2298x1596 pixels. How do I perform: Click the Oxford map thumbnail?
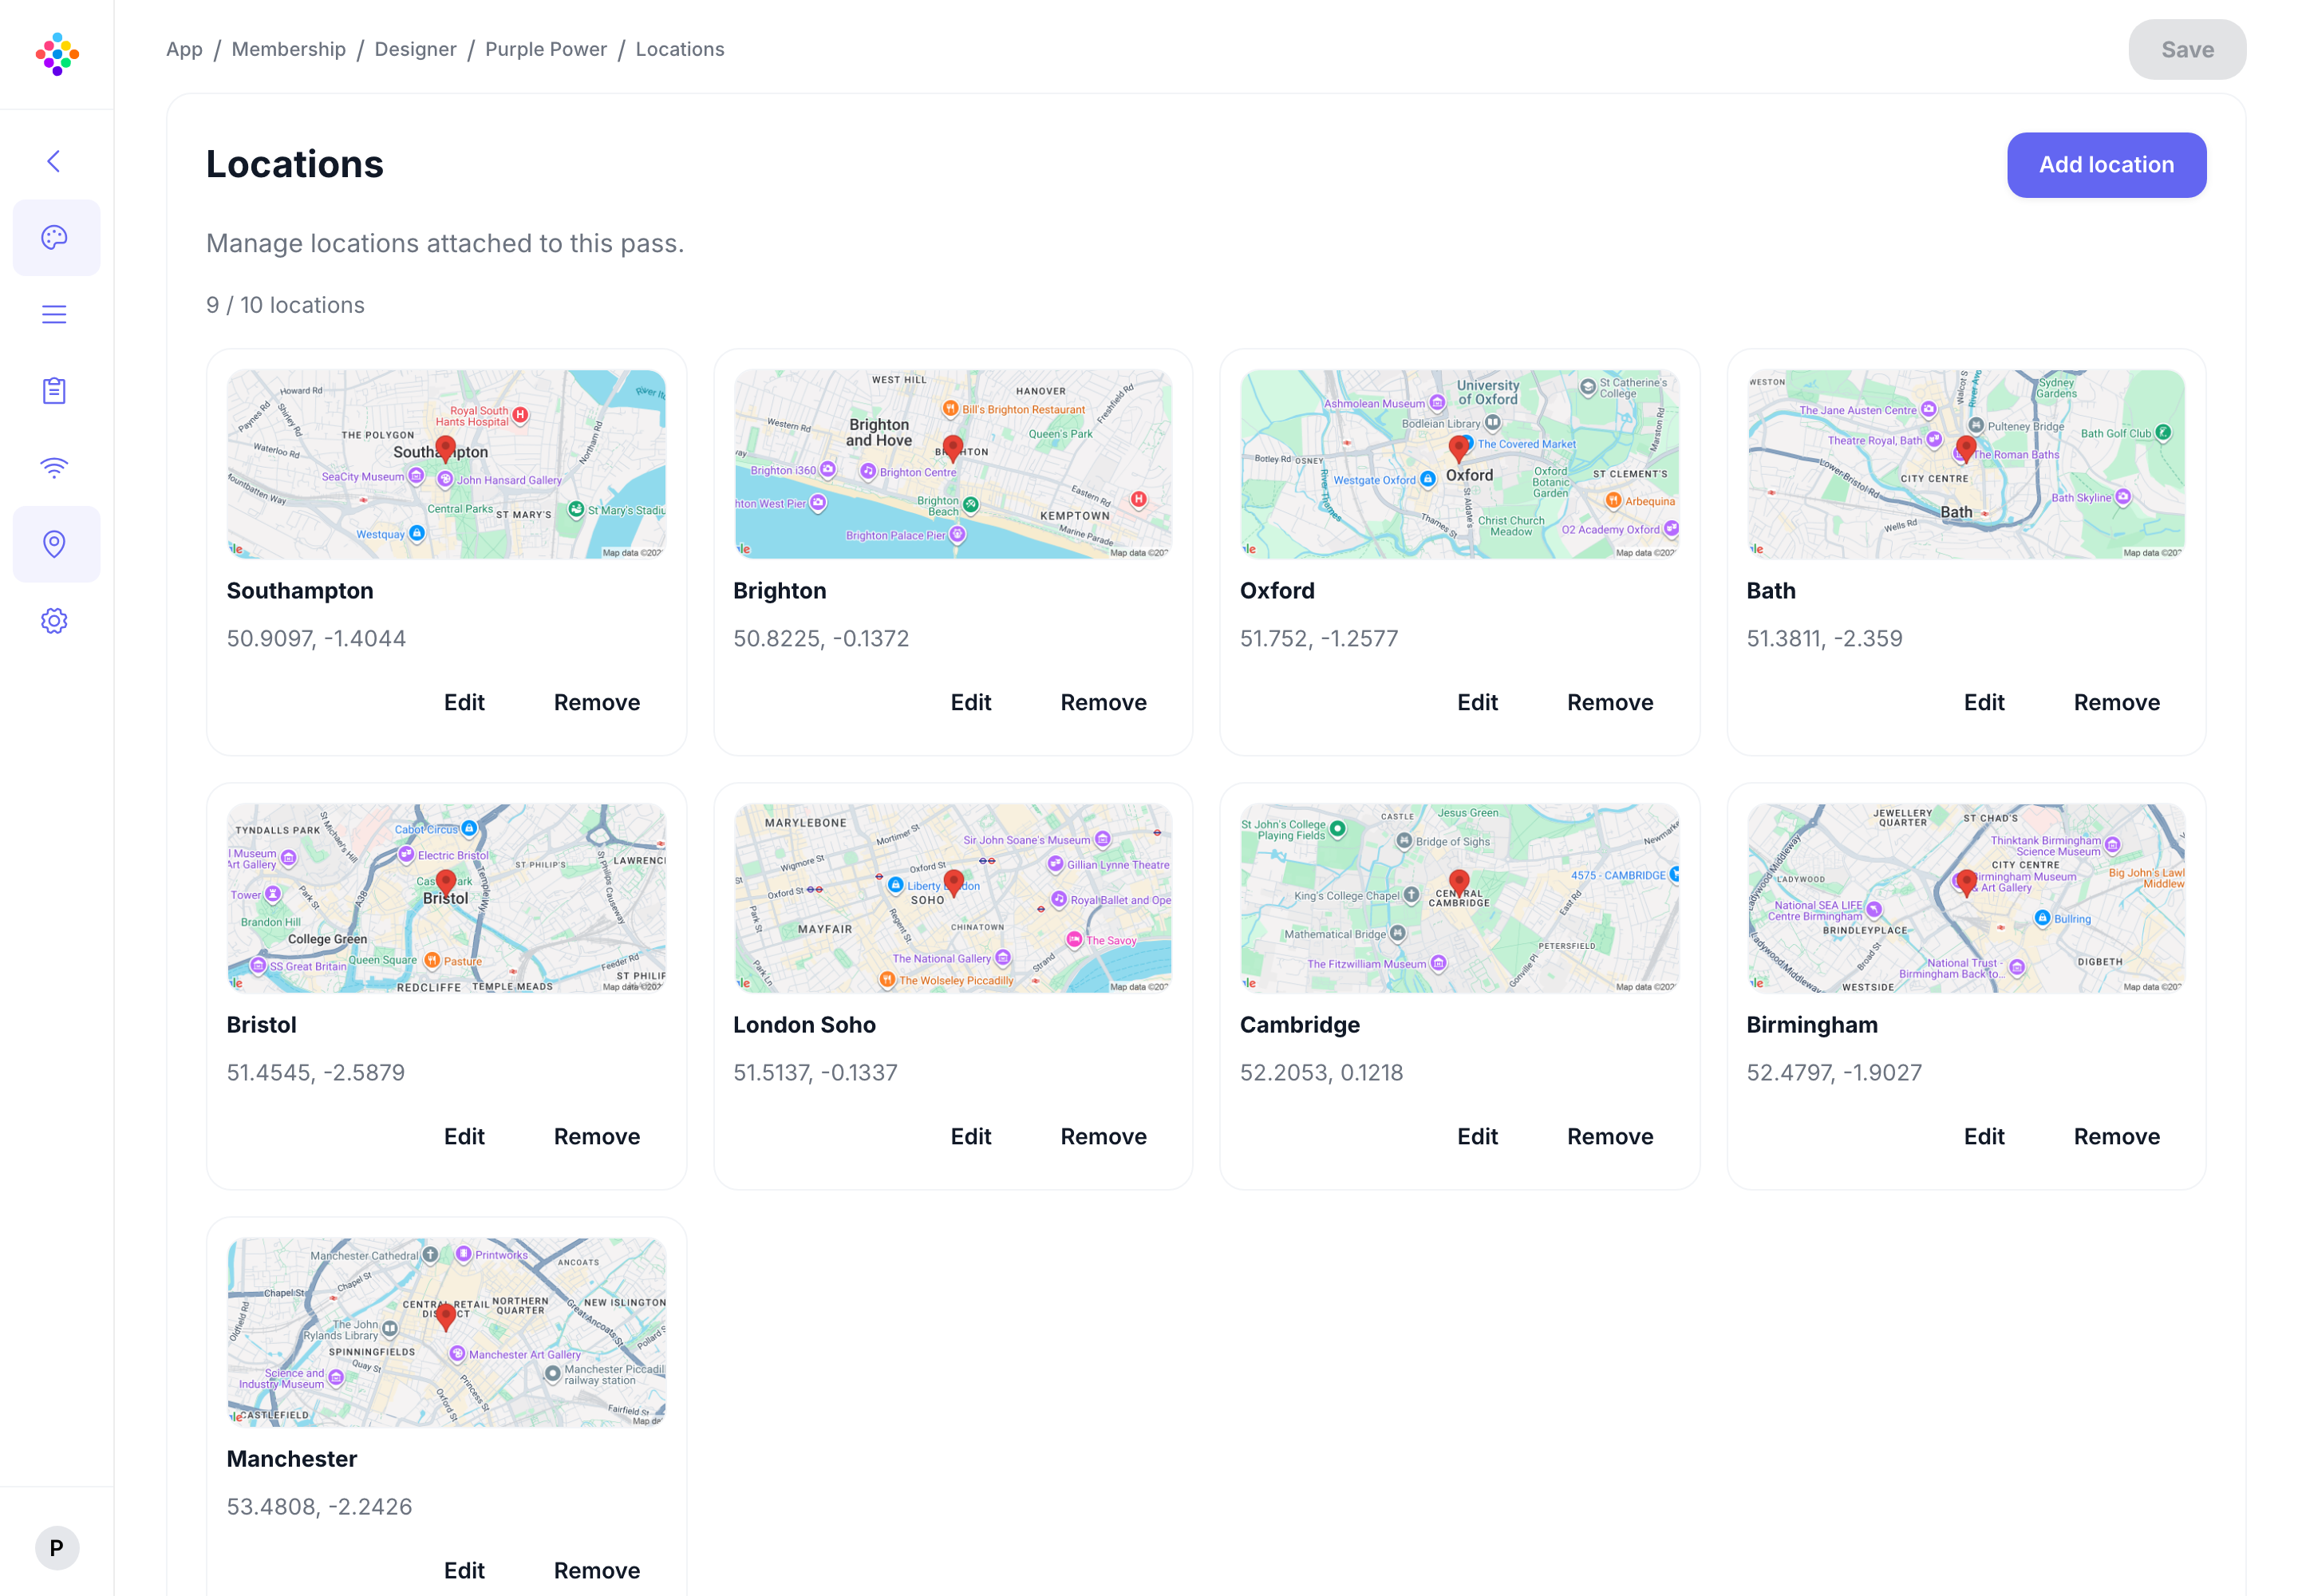(x=1459, y=464)
